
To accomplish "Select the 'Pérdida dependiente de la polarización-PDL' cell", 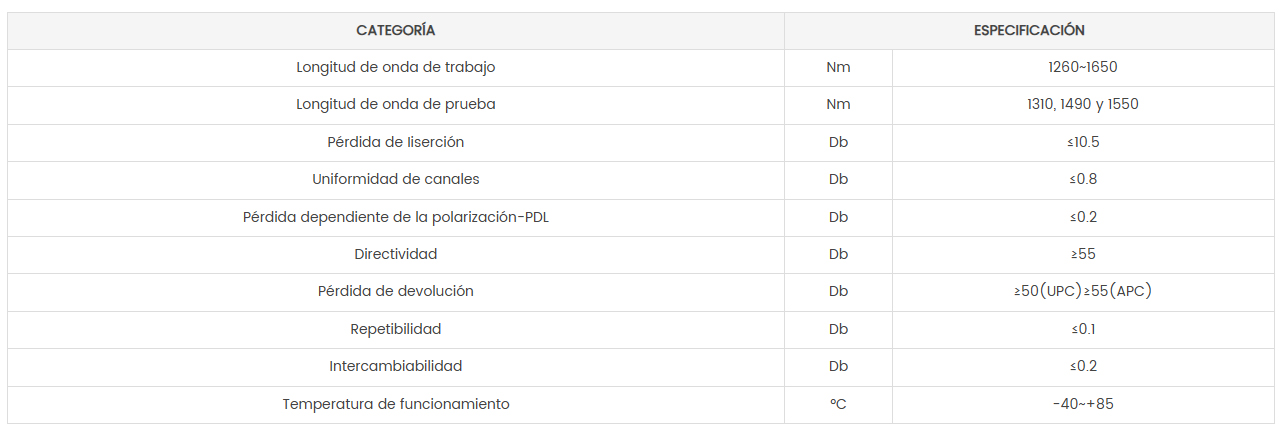I will [x=396, y=218].
